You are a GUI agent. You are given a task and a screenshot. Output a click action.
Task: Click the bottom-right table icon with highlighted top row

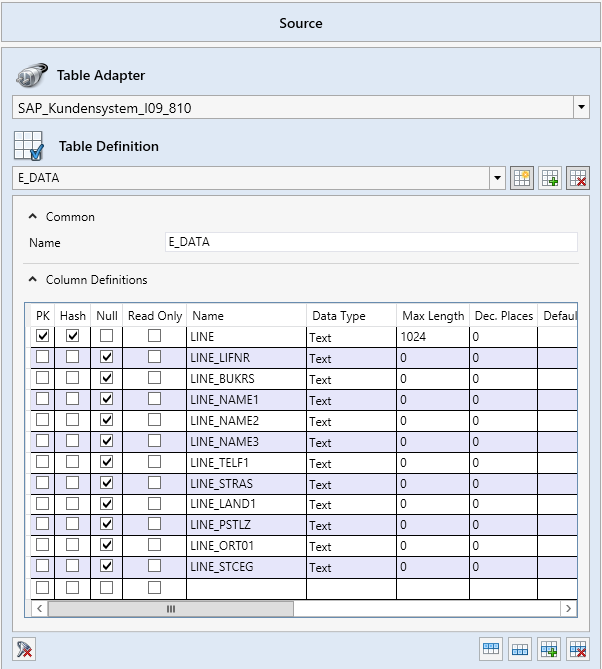point(492,648)
